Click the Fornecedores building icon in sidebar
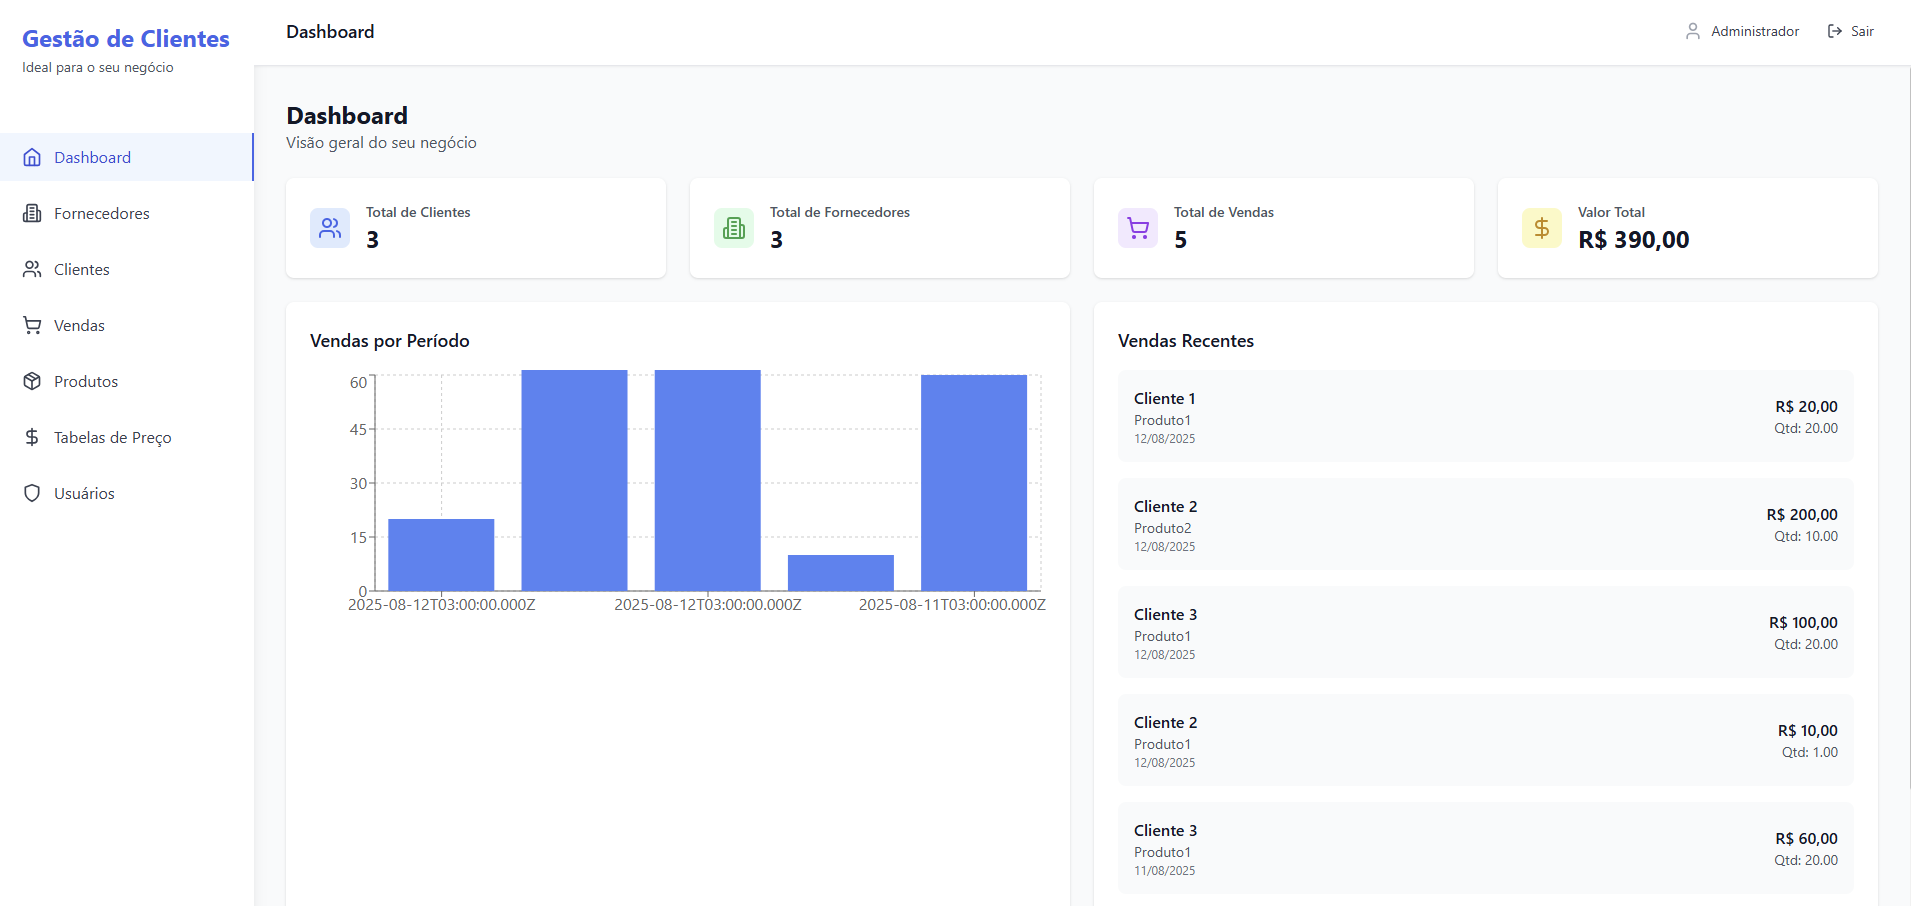This screenshot has height=906, width=1911. (32, 213)
